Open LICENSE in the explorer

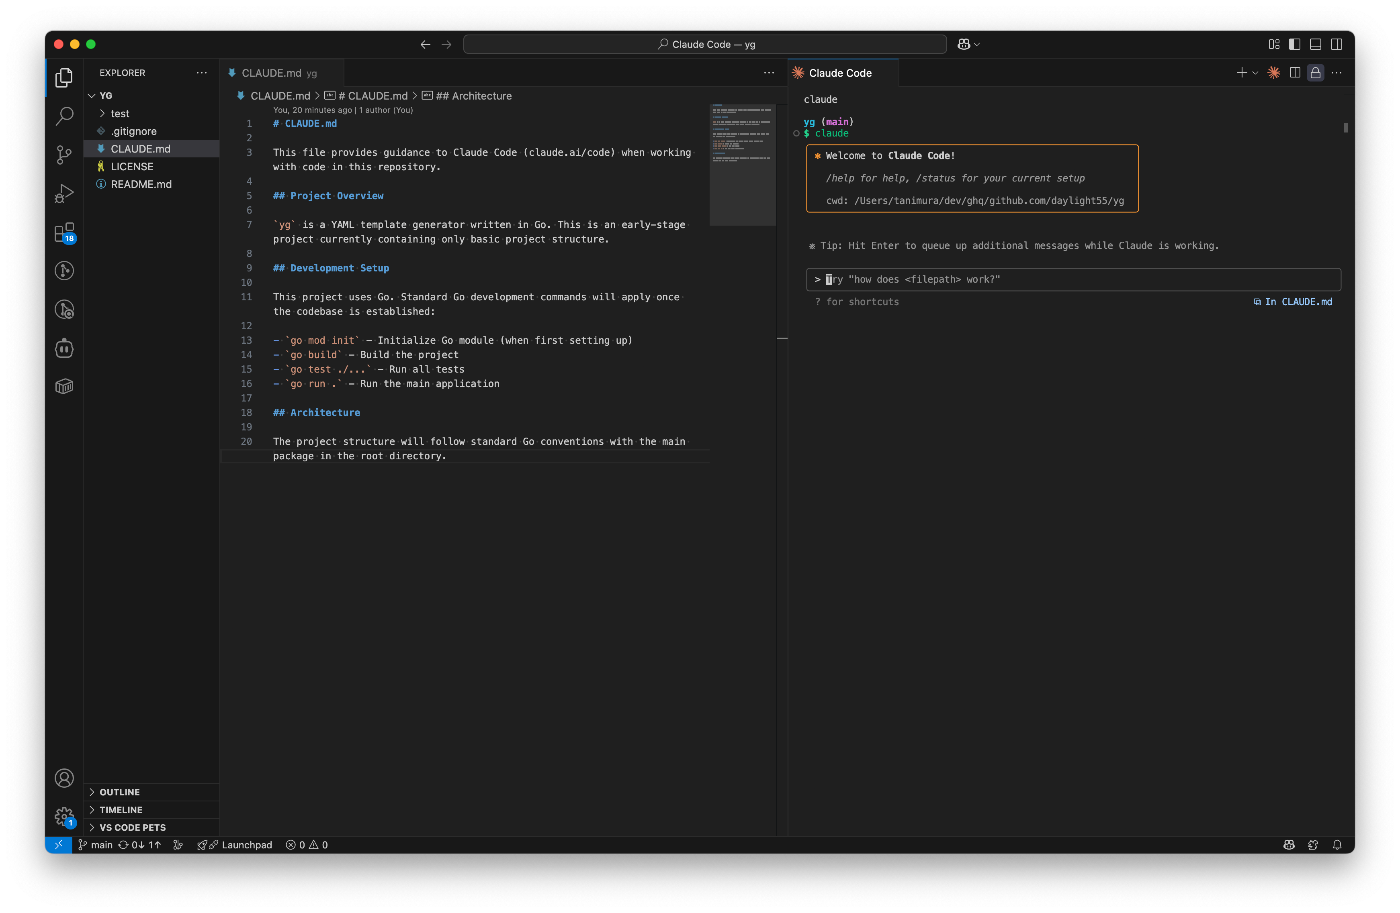tap(152, 167)
